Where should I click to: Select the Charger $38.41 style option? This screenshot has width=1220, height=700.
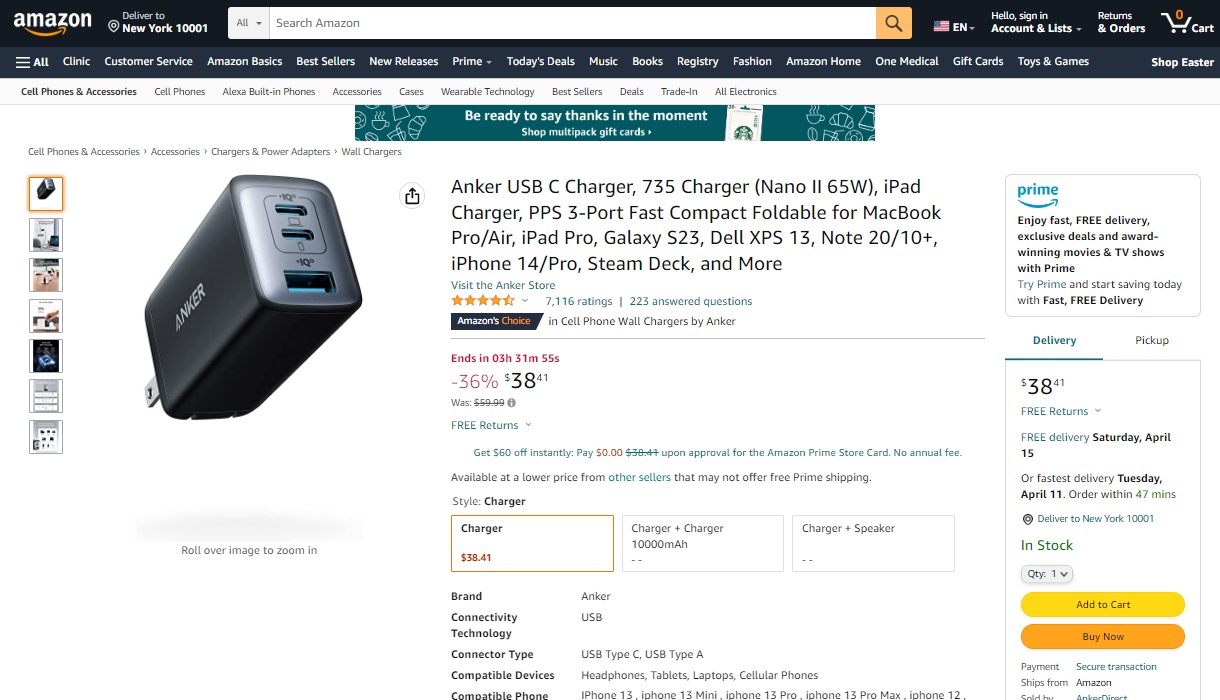pos(532,543)
